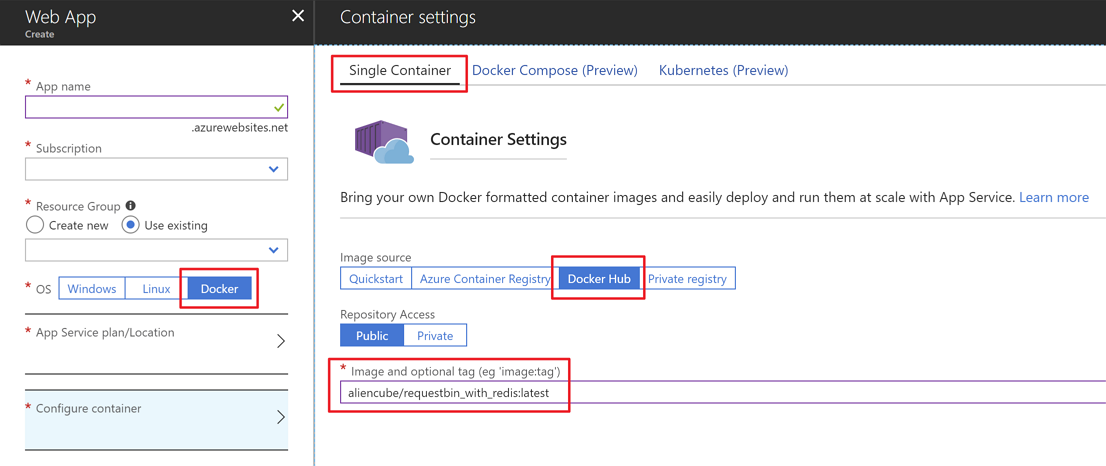The image size is (1106, 466).
Task: Select Quickstart image source
Action: 376,278
